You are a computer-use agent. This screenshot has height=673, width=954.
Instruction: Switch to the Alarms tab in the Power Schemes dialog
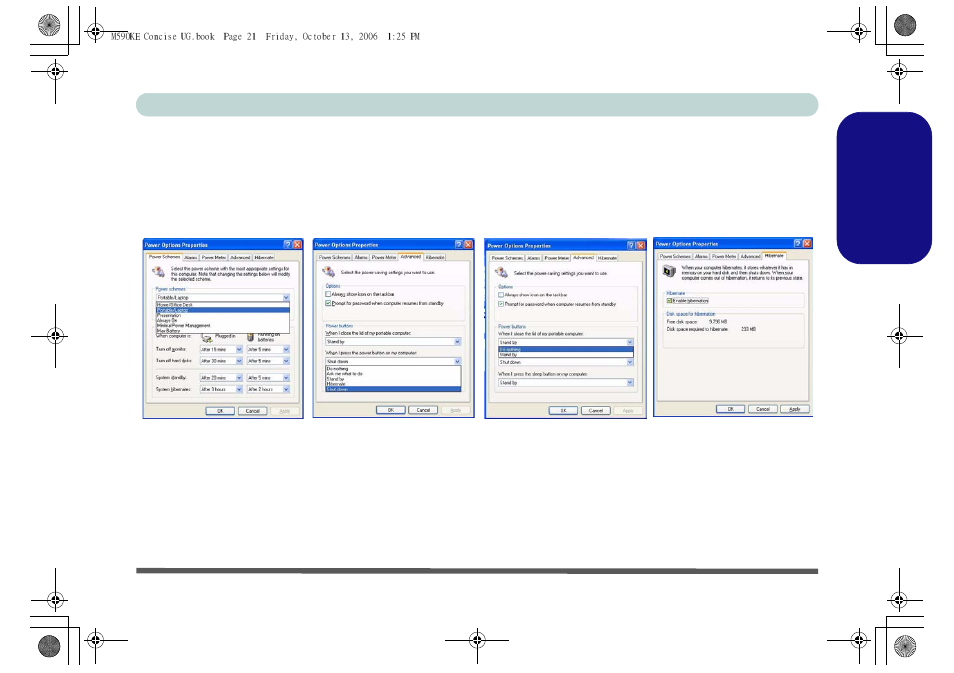(190, 258)
